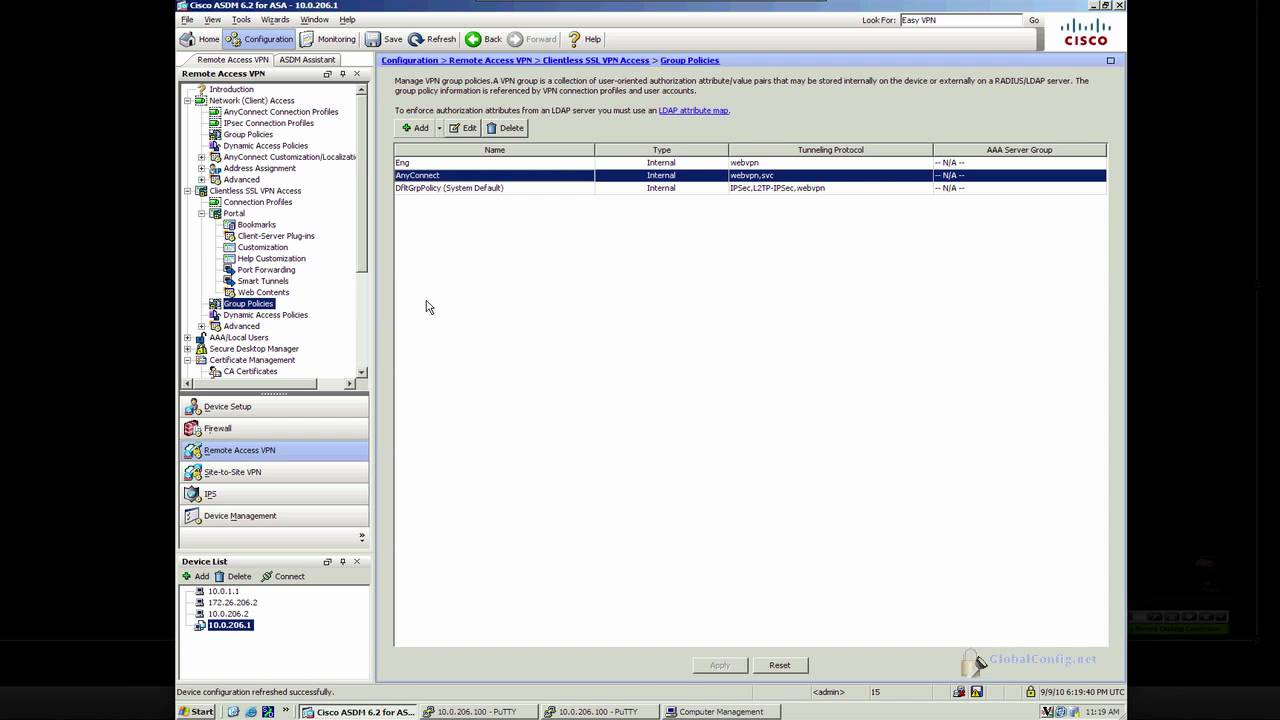Pin the Device List panel

click(x=342, y=562)
